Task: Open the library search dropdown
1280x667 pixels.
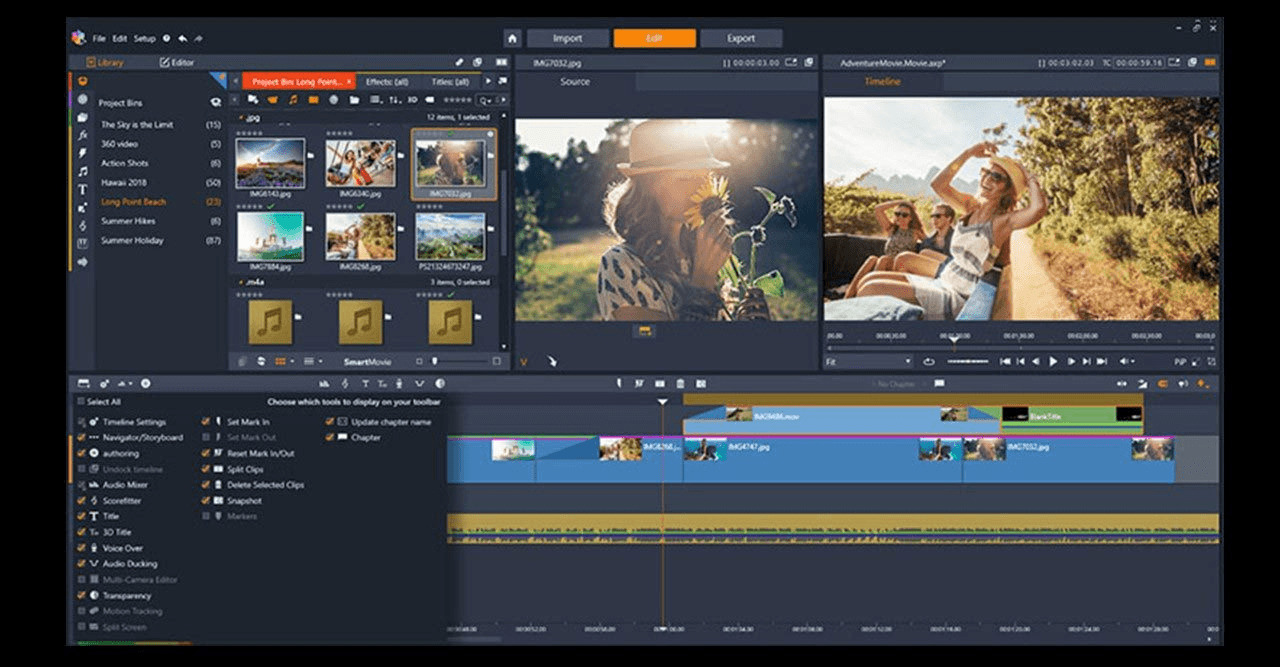Action: point(488,100)
